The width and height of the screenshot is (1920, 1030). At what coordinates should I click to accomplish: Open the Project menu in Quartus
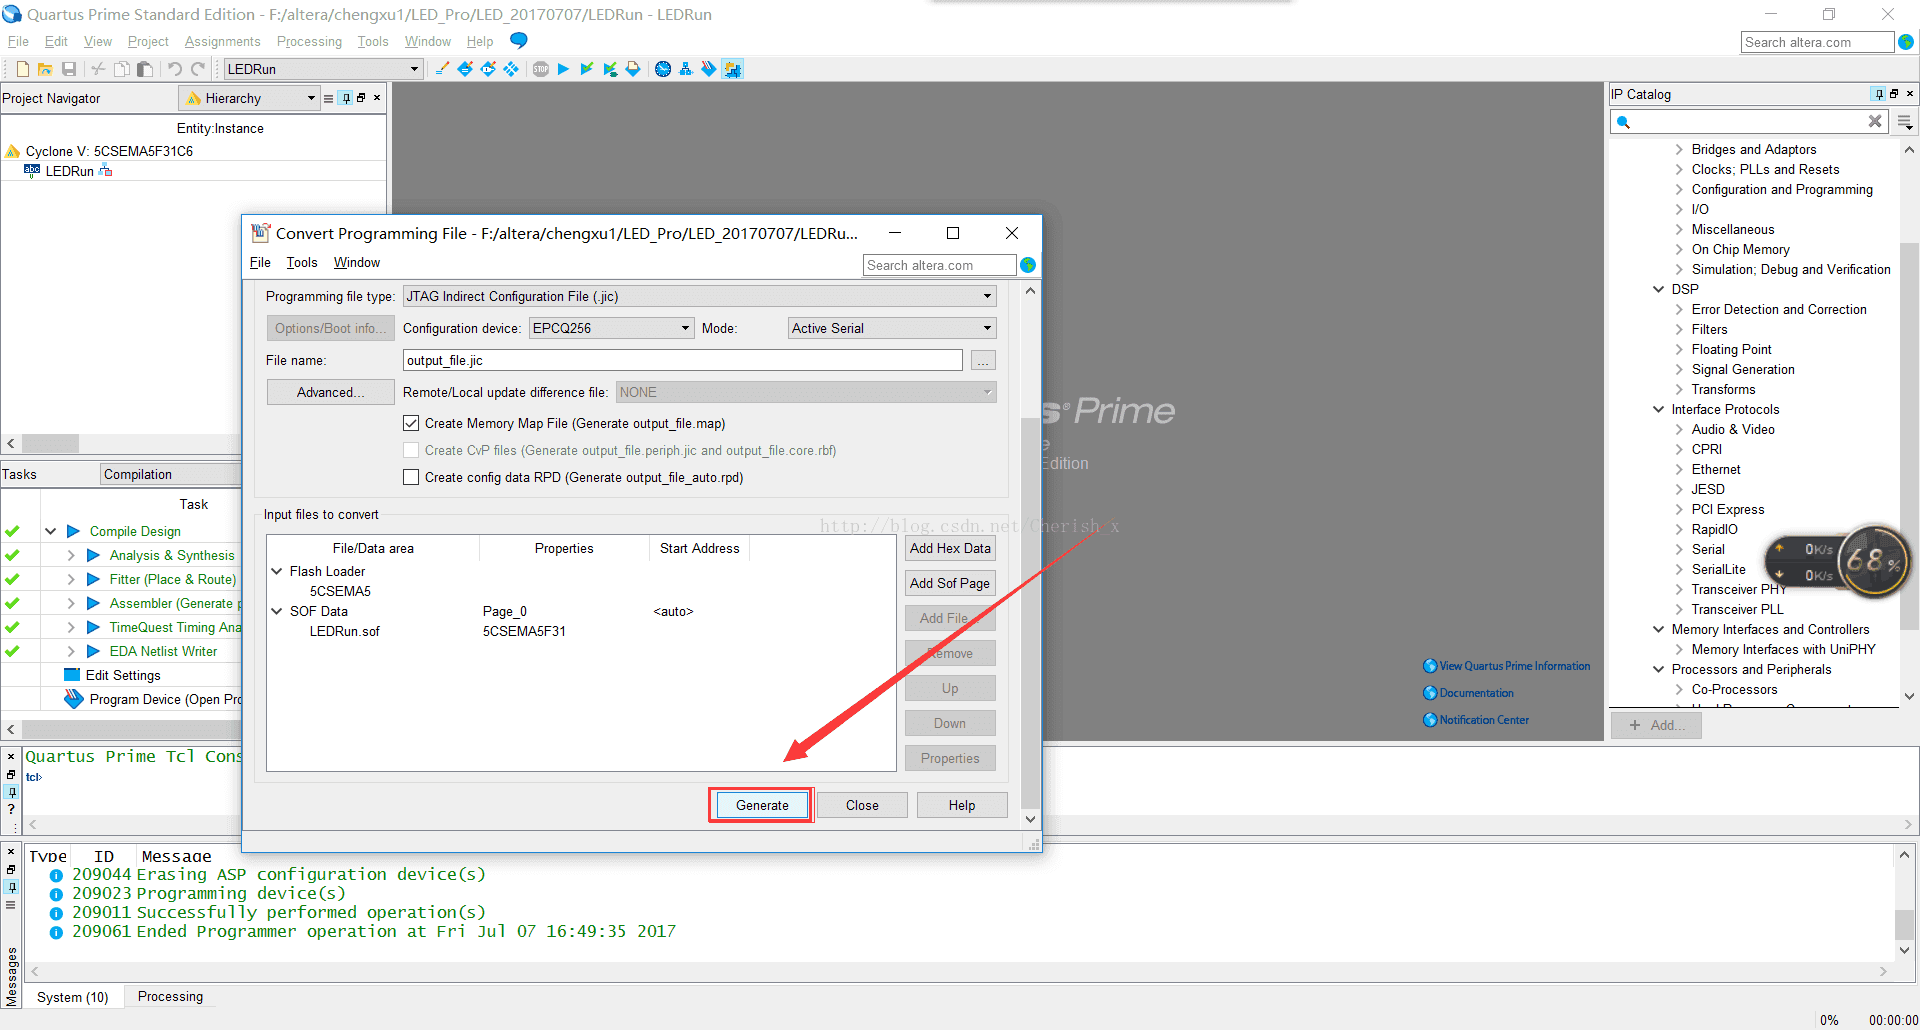tap(148, 41)
